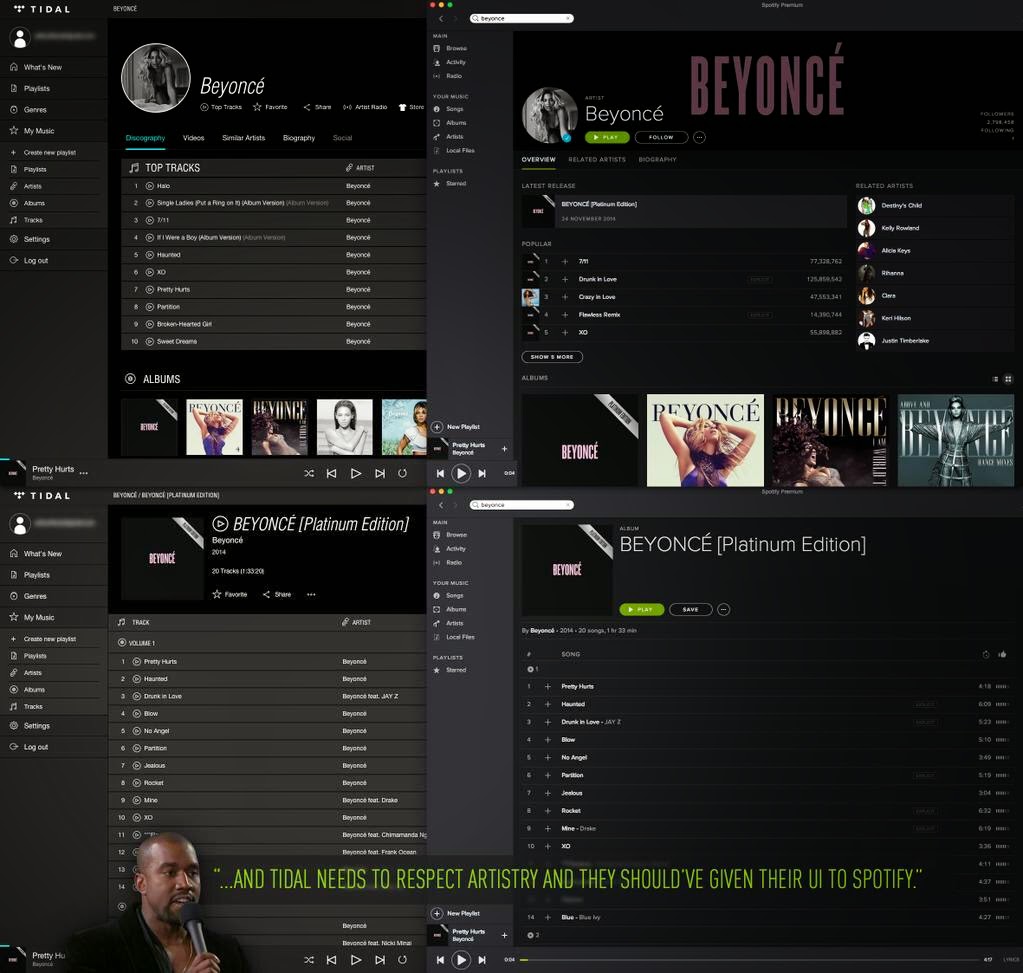Open Related Artists tab in Spotify
The width and height of the screenshot is (1023, 973).
597,159
